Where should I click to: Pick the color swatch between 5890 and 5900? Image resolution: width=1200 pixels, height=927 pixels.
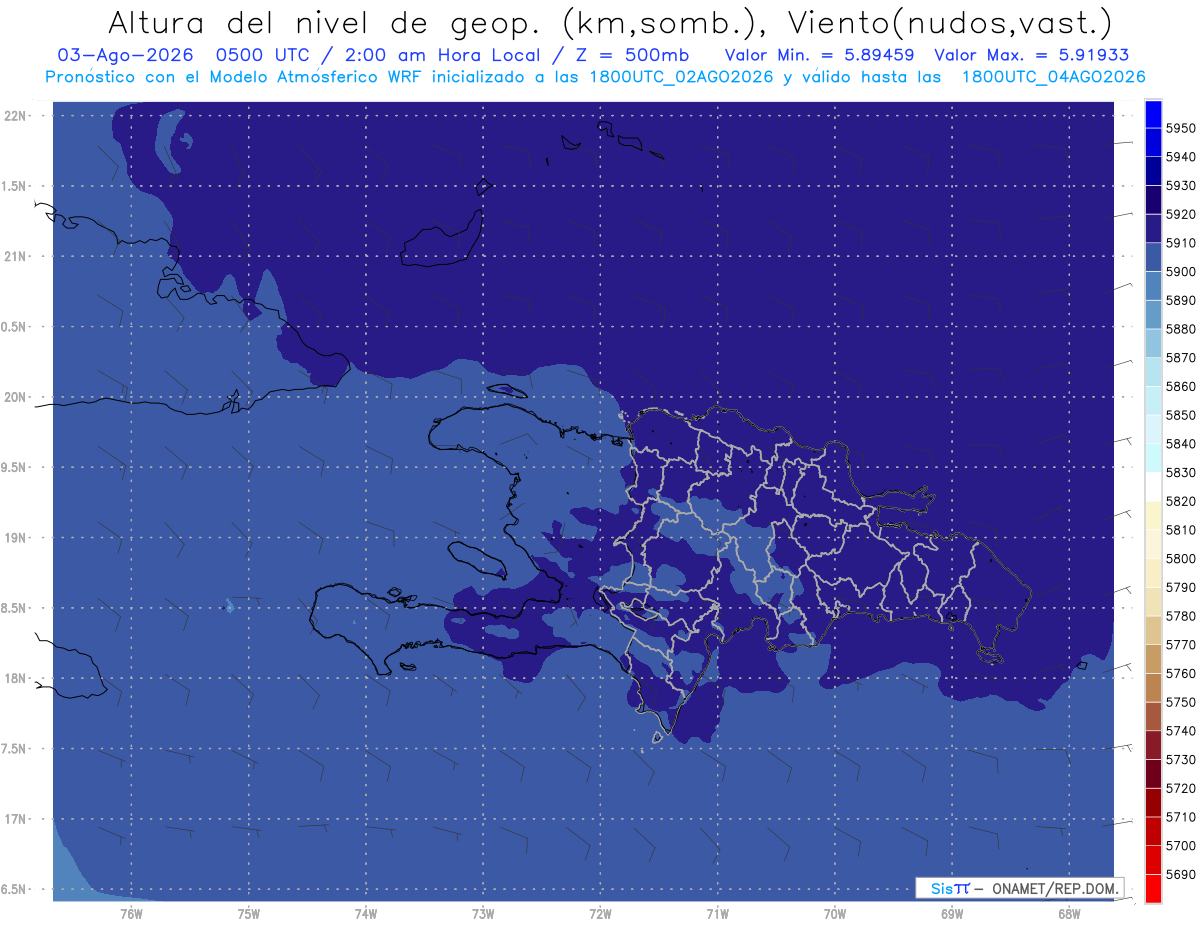tap(1153, 286)
